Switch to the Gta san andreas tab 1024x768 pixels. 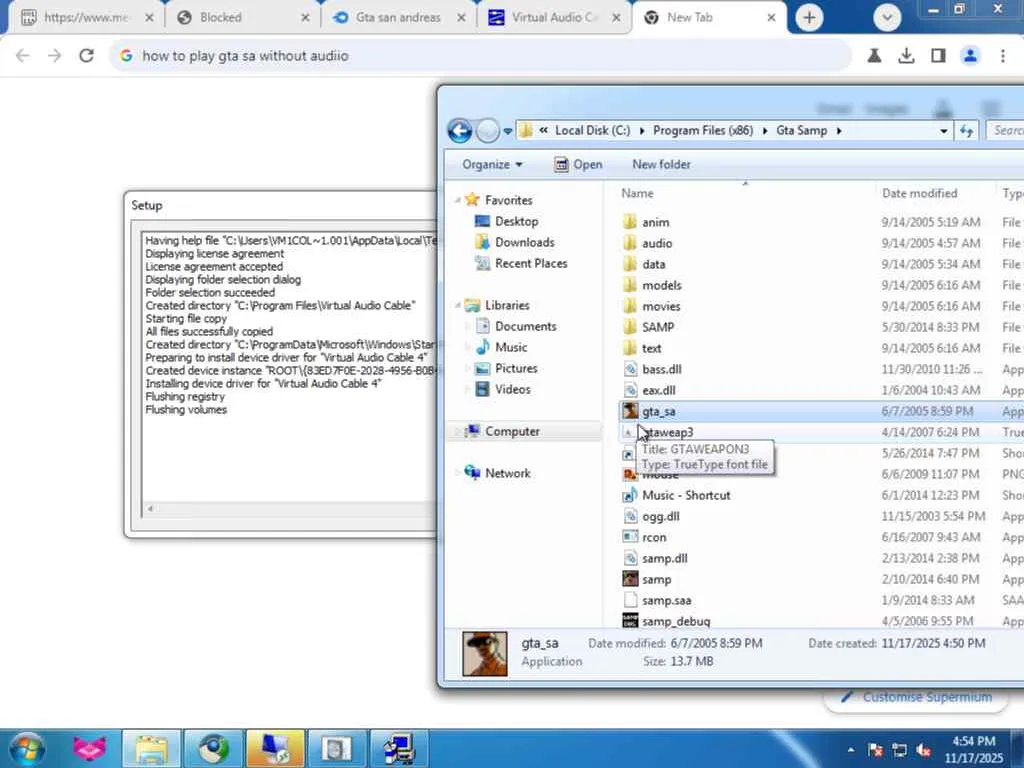point(398,18)
